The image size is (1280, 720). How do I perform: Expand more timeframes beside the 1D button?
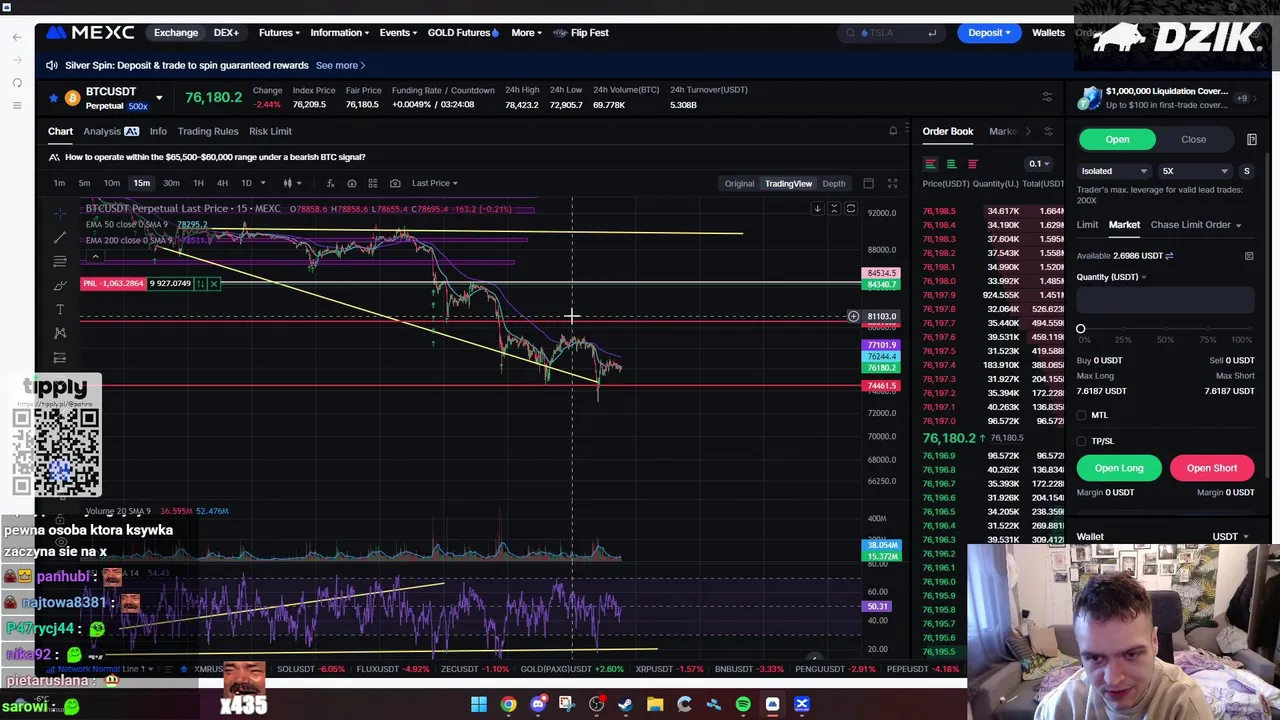[263, 183]
